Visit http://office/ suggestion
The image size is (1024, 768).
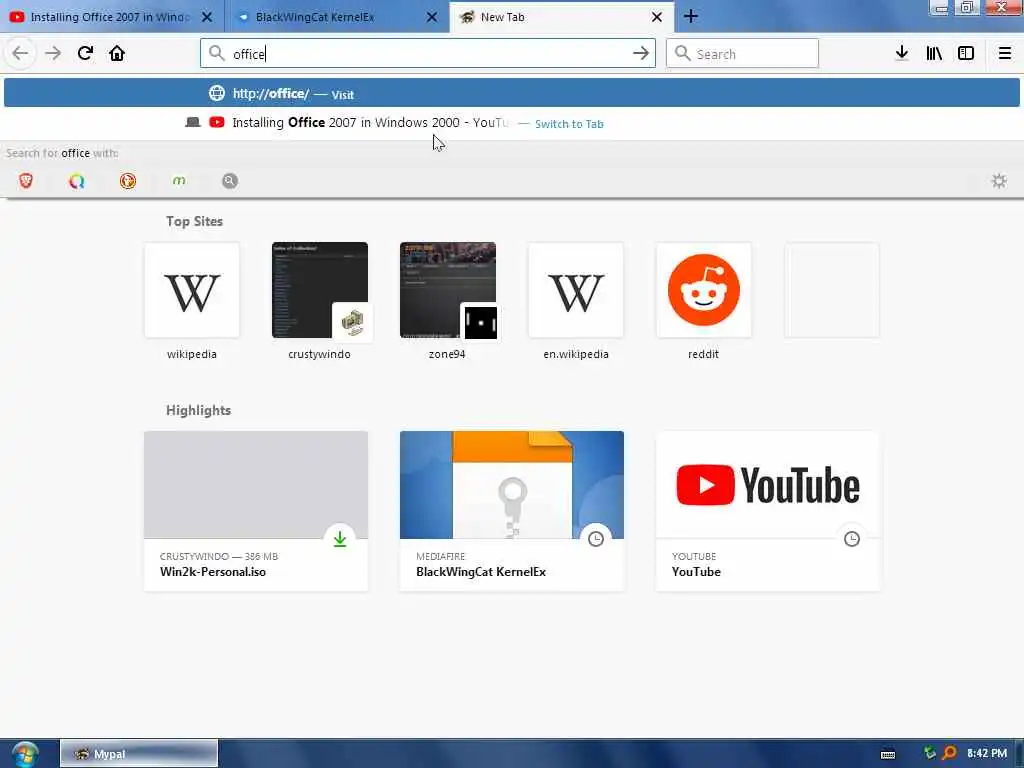tap(512, 93)
